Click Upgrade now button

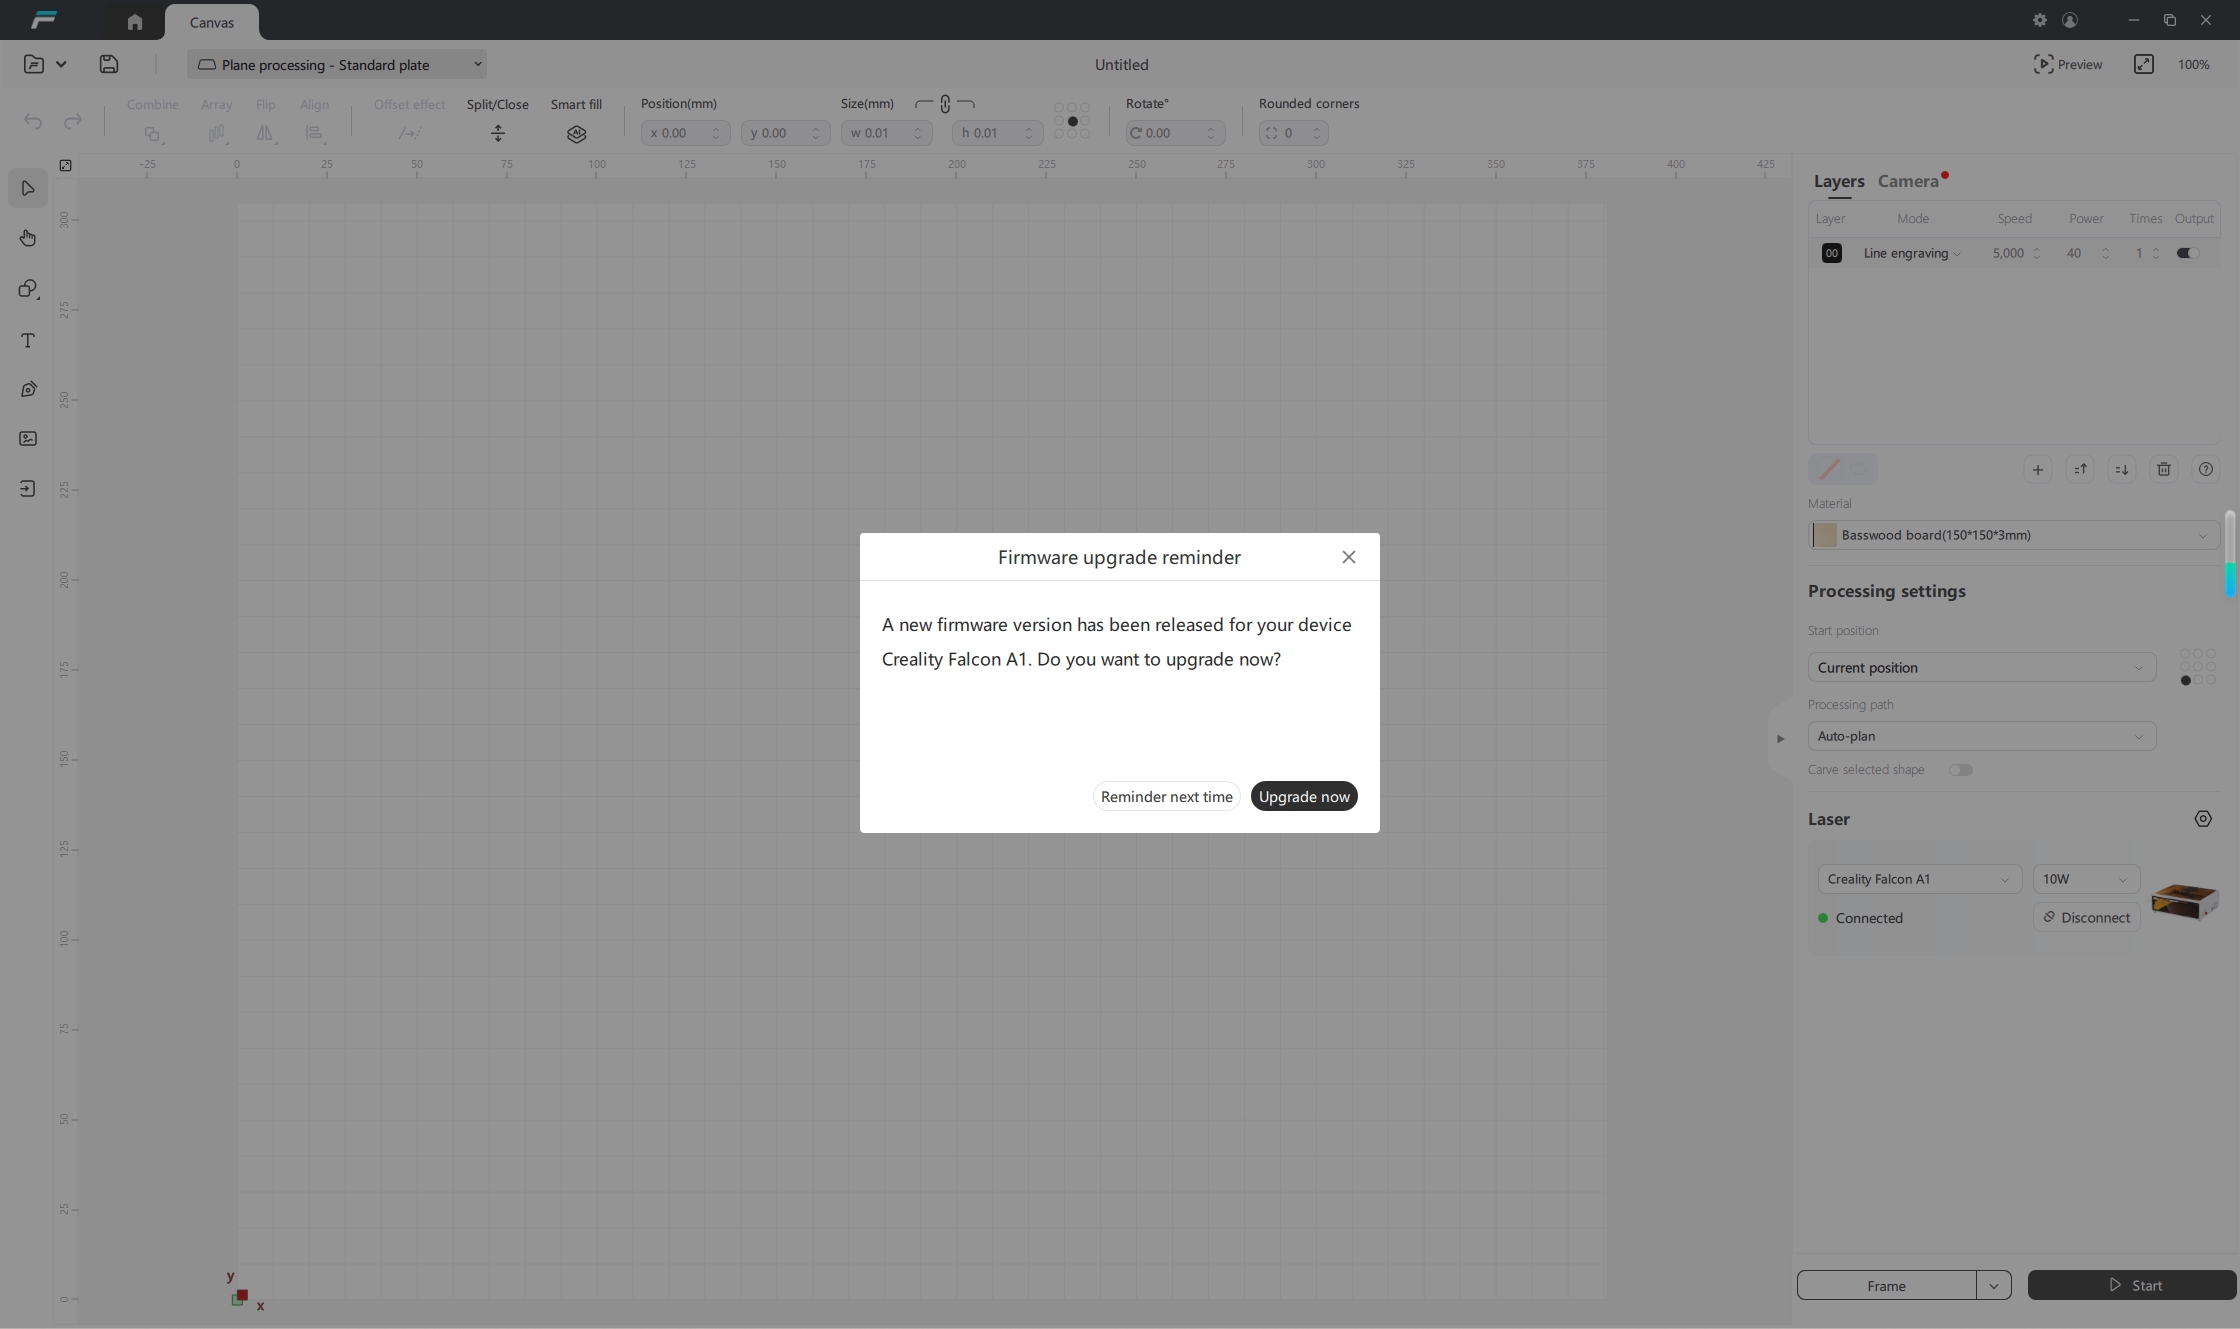[x=1304, y=796]
